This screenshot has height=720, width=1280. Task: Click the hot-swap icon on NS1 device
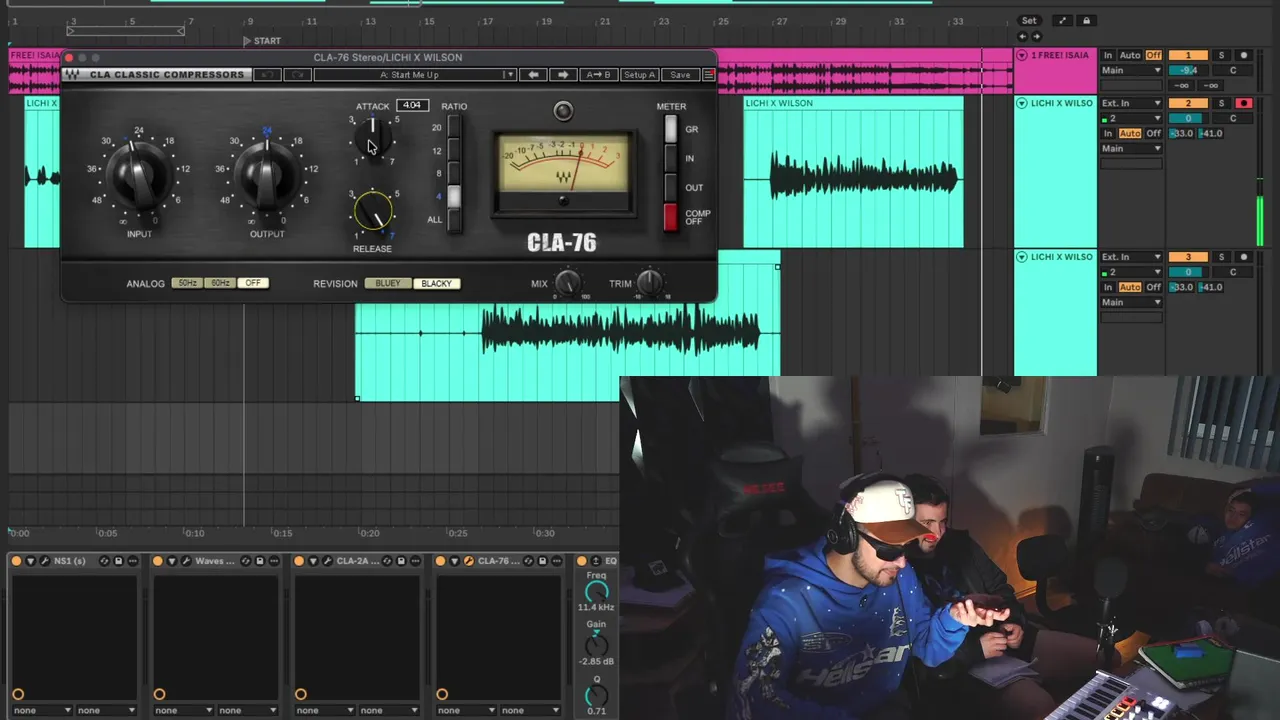(x=104, y=561)
